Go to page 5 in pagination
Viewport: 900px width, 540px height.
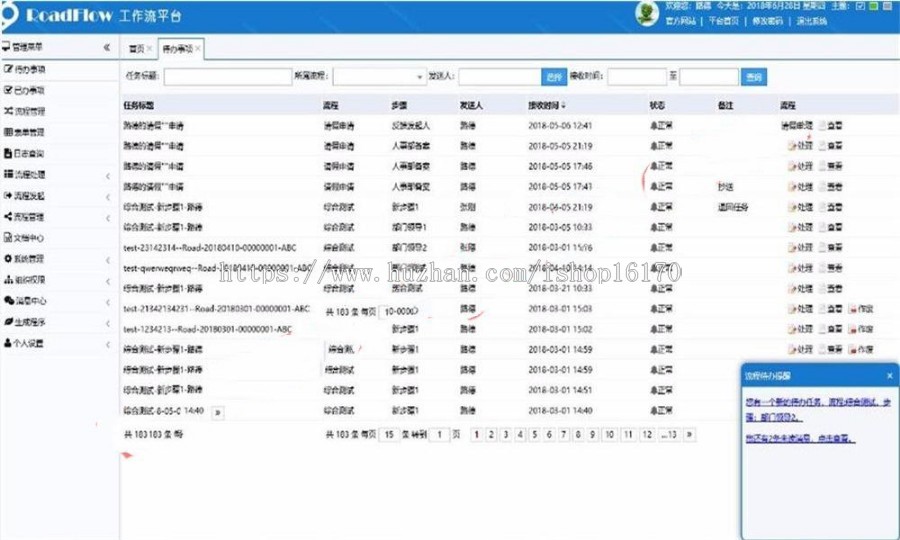(x=534, y=434)
